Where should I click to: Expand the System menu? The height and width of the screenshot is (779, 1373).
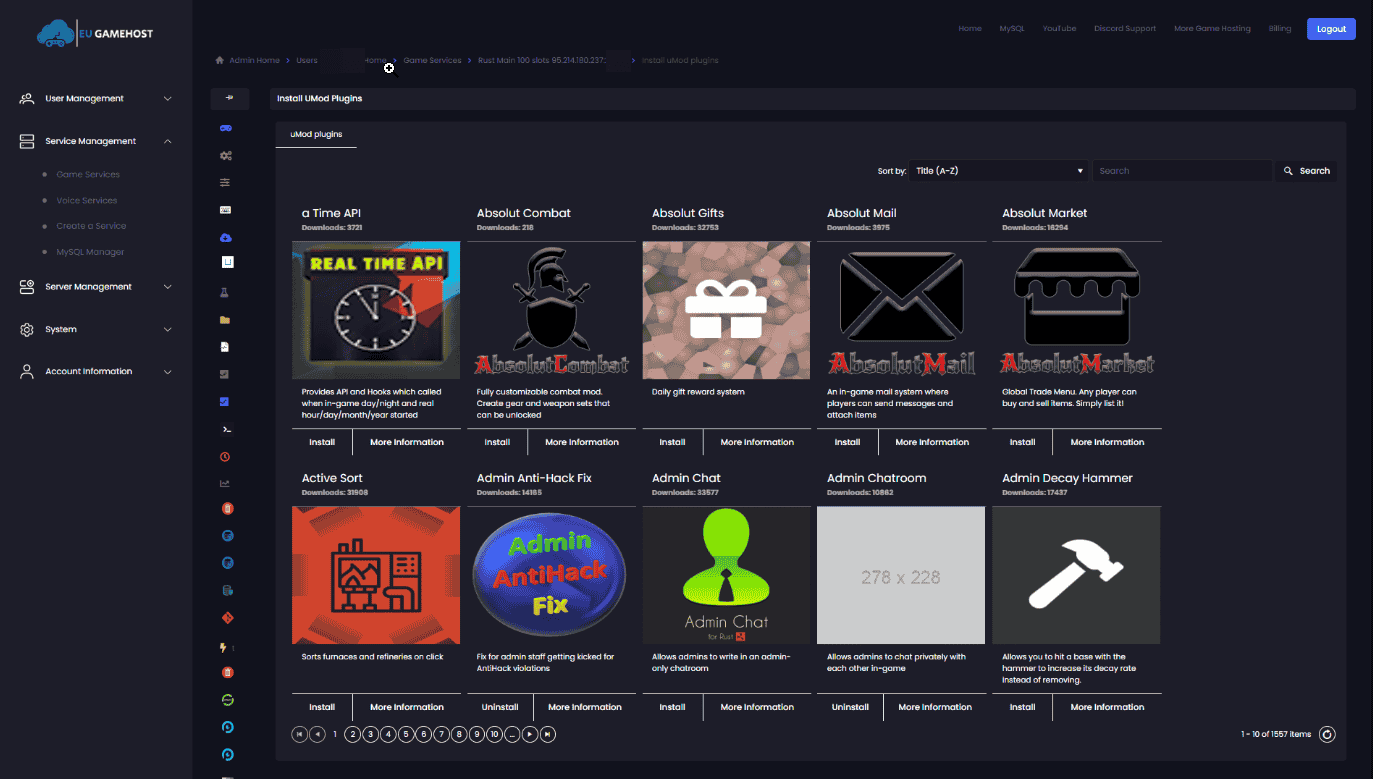pos(95,329)
